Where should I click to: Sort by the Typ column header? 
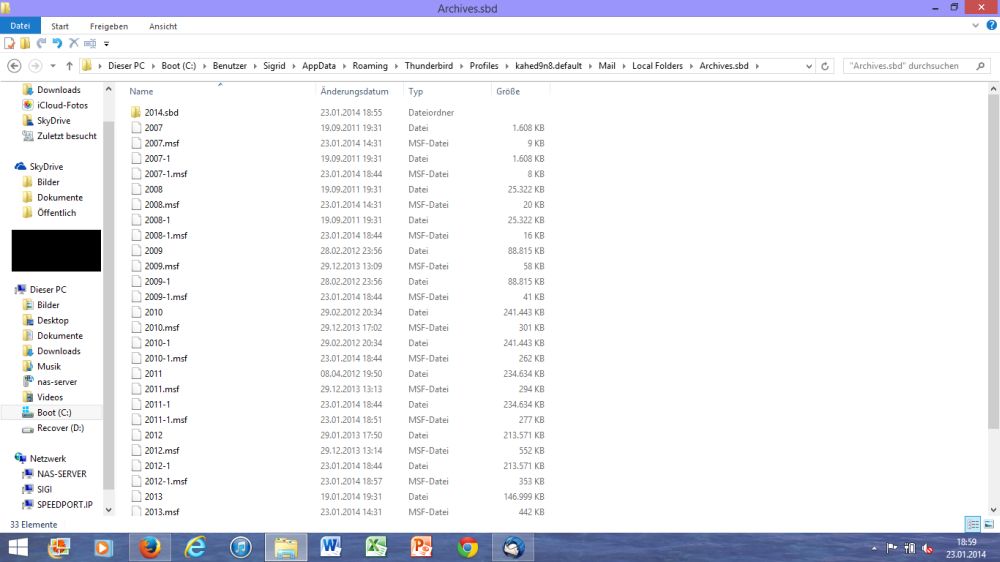(x=416, y=91)
